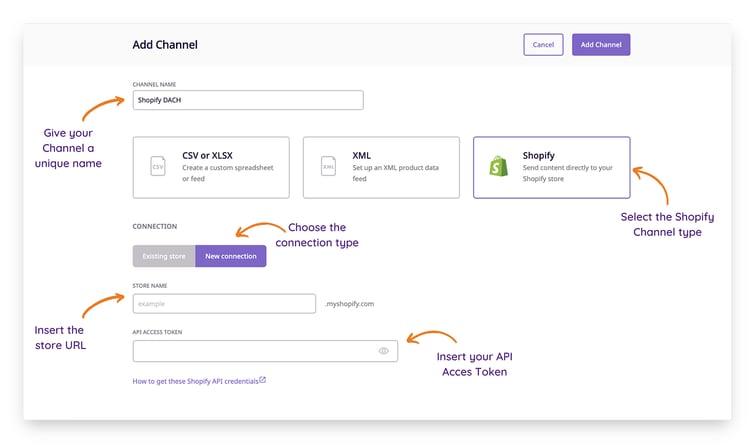Open How to get Shopify API credentials link

click(195, 381)
